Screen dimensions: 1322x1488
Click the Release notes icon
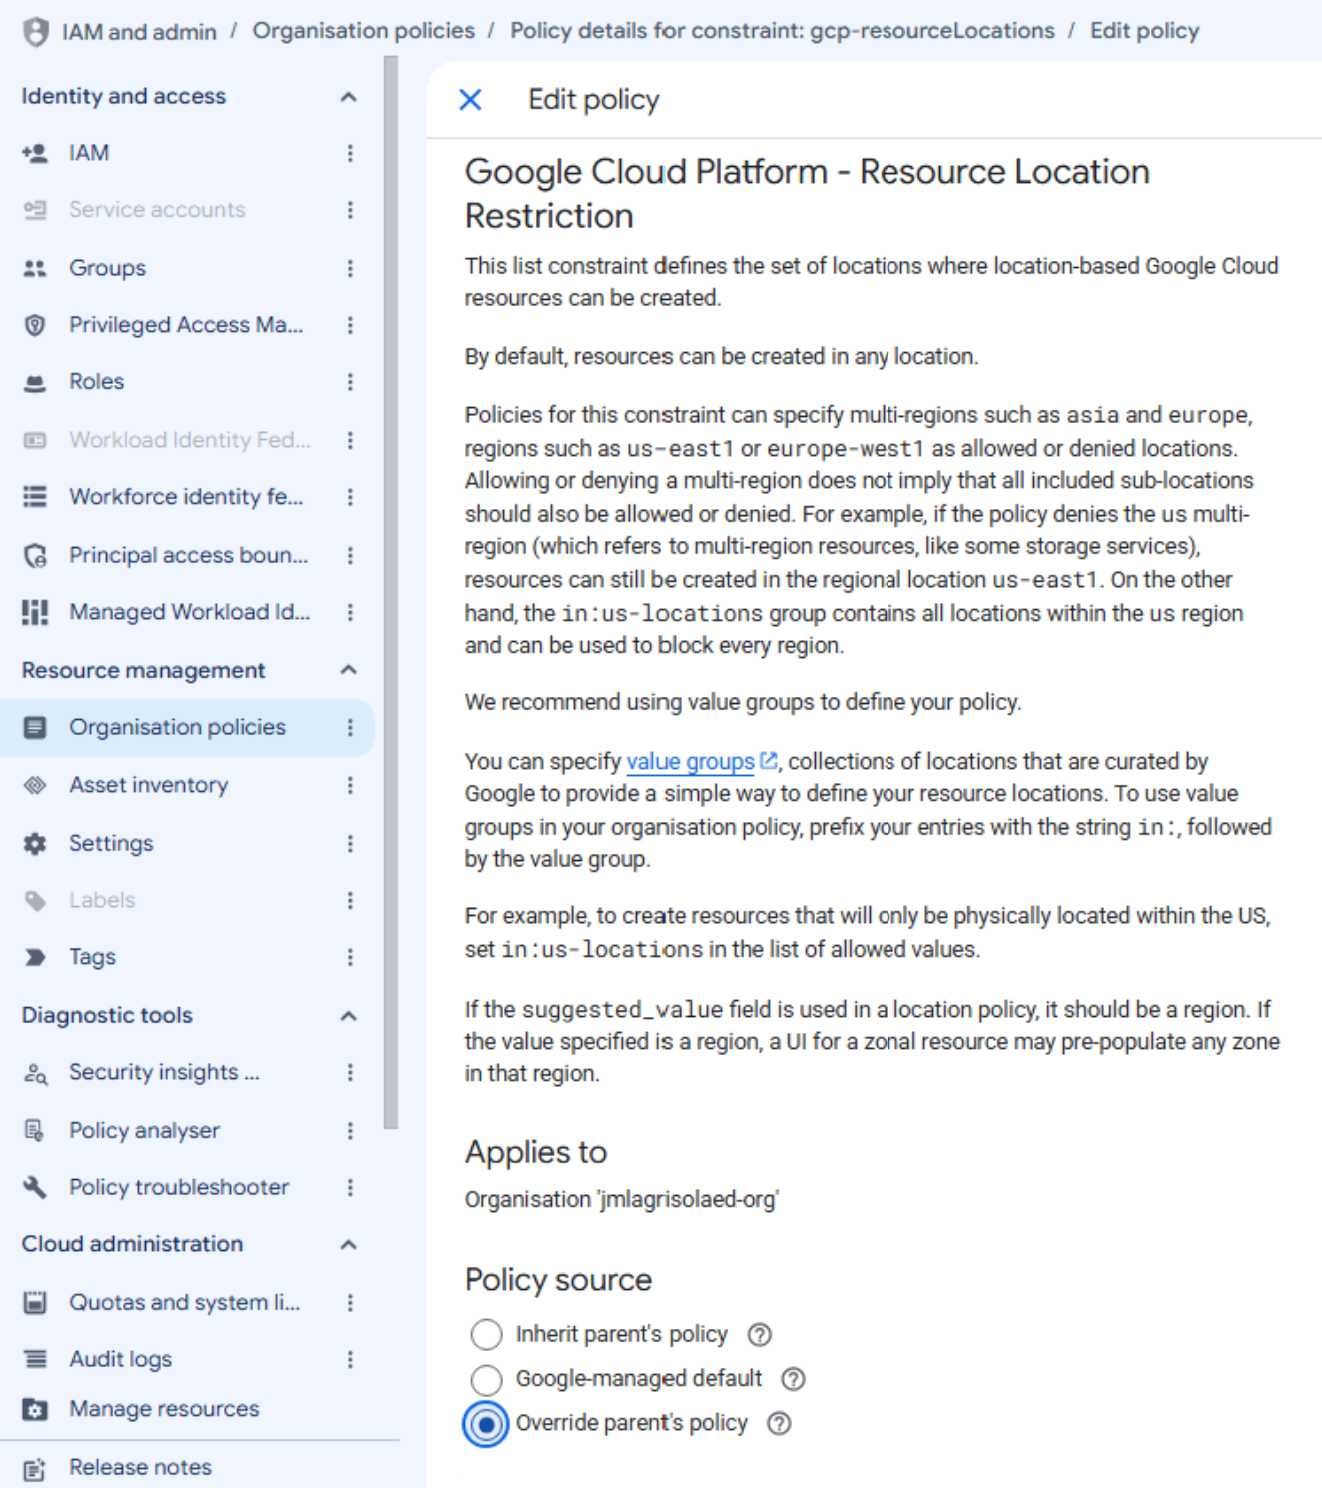point(35,1468)
